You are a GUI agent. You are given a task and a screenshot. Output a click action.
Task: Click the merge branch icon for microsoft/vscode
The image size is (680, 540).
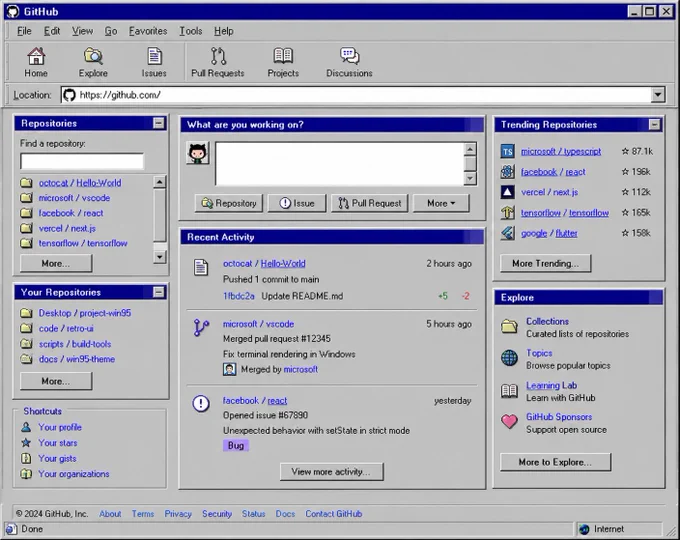coord(201,328)
